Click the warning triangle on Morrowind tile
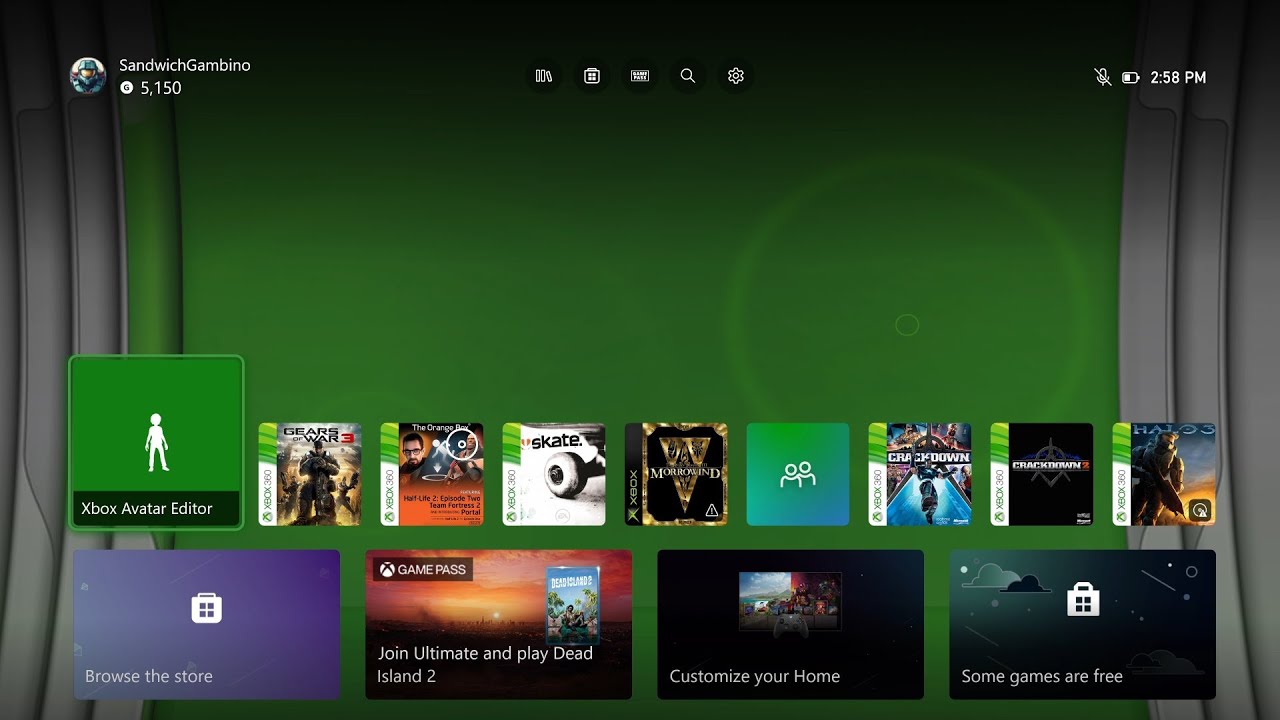The image size is (1280, 720). 712,510
